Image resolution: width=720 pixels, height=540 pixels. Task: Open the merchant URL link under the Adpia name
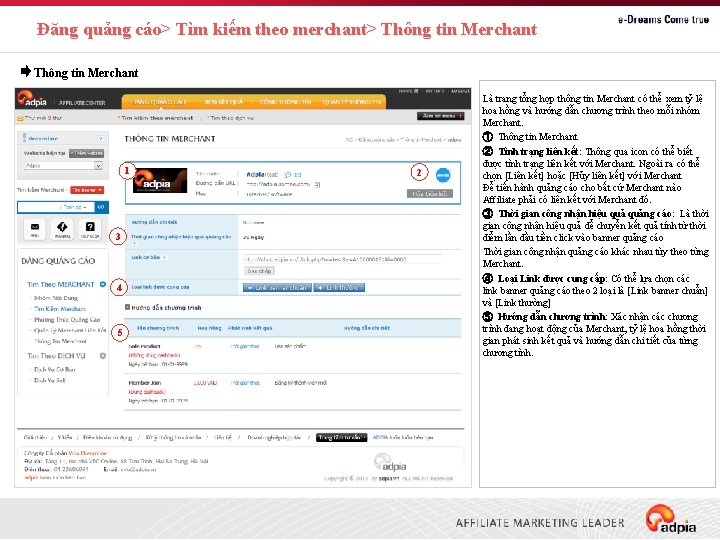pos(278,184)
